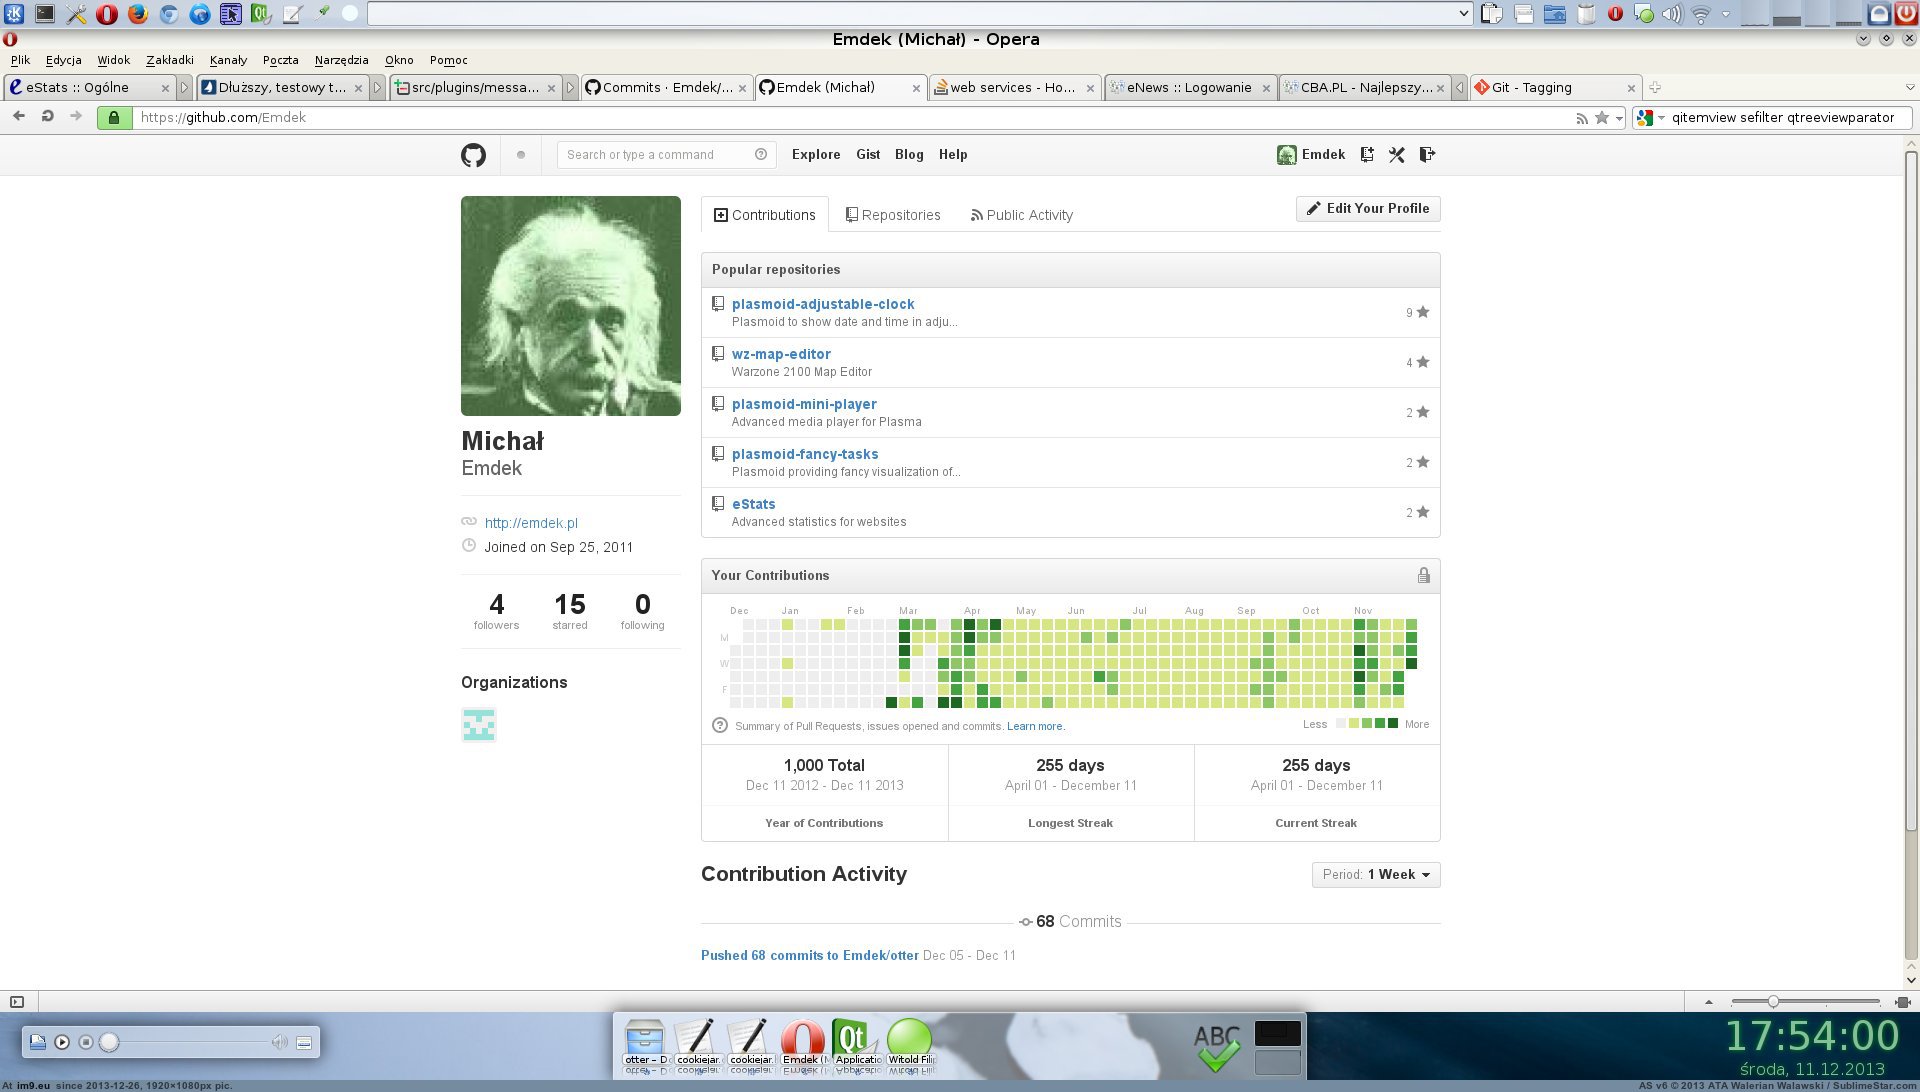Open the top panel command box dropdown
This screenshot has width=1920, height=1092.
pyautogui.click(x=1464, y=14)
